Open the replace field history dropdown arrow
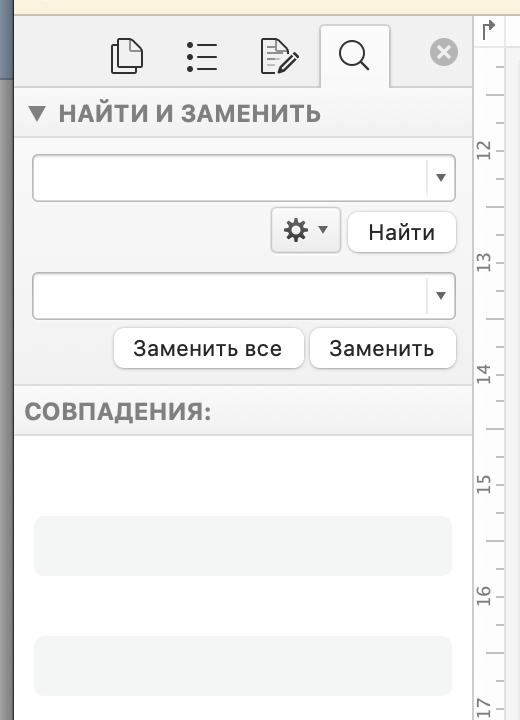 (x=441, y=296)
